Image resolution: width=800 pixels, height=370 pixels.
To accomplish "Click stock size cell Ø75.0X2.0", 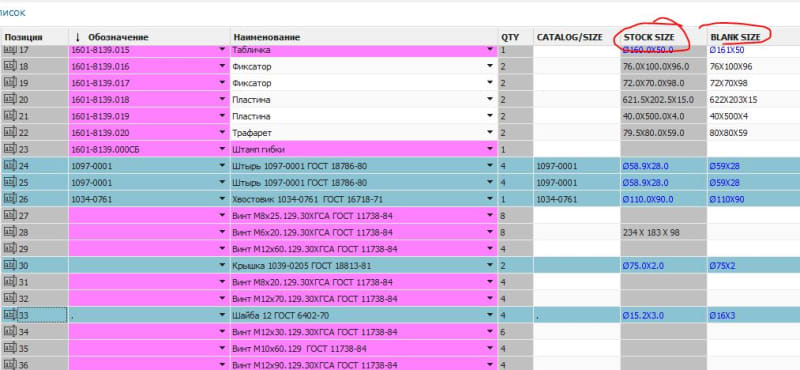I will point(663,265).
